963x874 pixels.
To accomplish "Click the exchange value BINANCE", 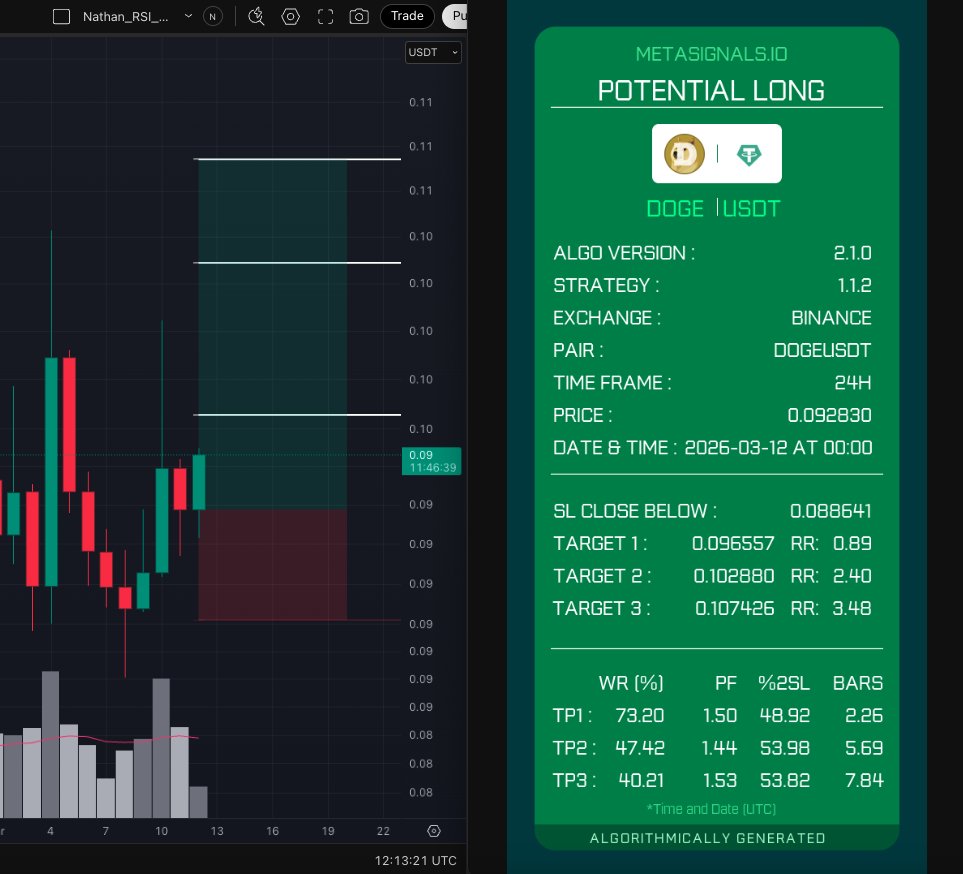I will [831, 318].
